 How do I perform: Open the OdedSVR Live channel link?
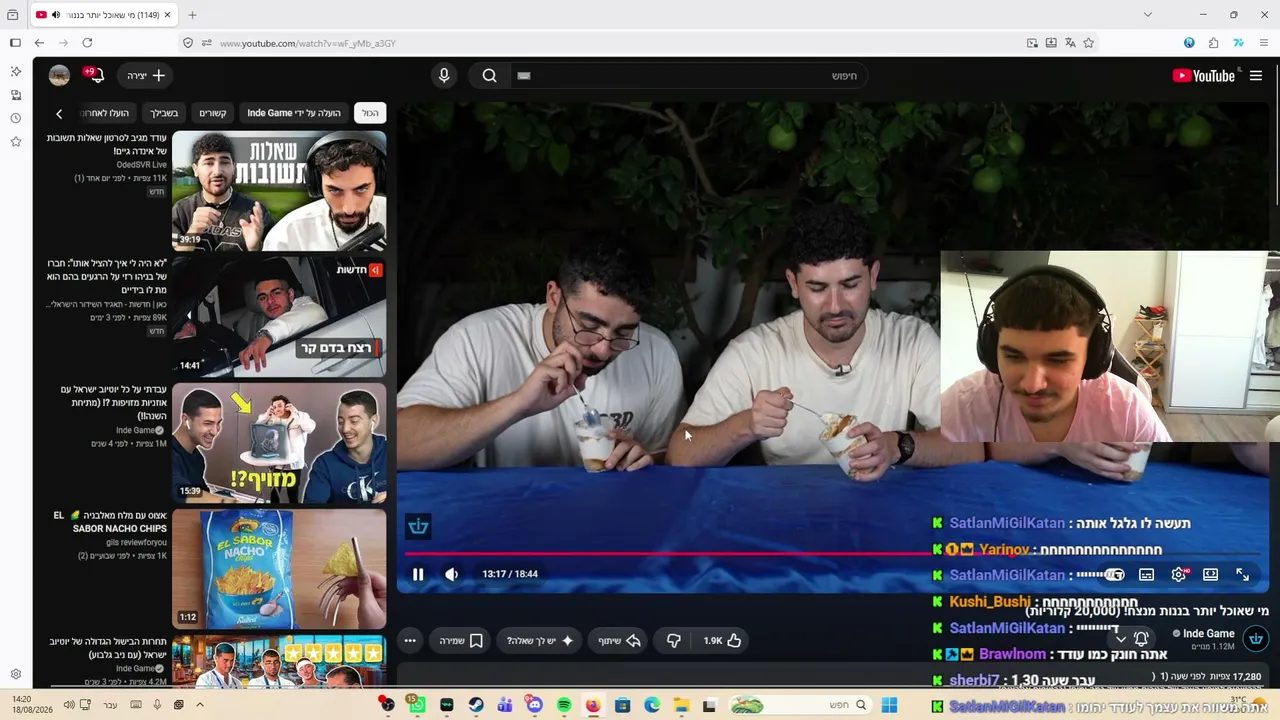click(141, 165)
